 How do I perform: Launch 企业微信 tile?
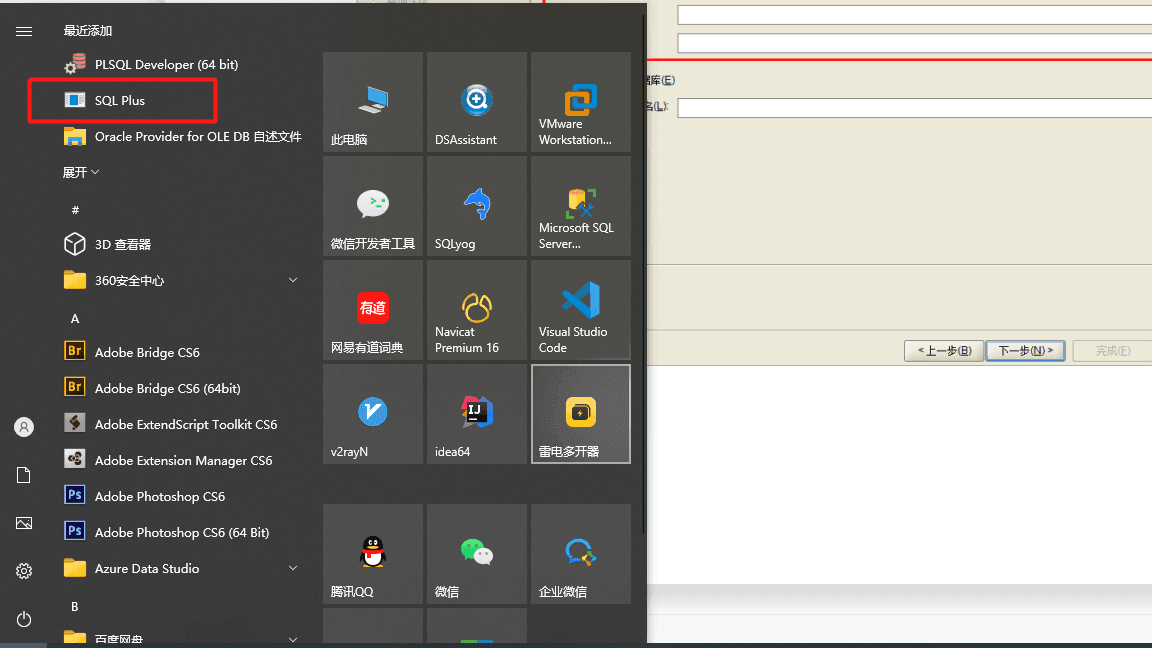pos(580,554)
